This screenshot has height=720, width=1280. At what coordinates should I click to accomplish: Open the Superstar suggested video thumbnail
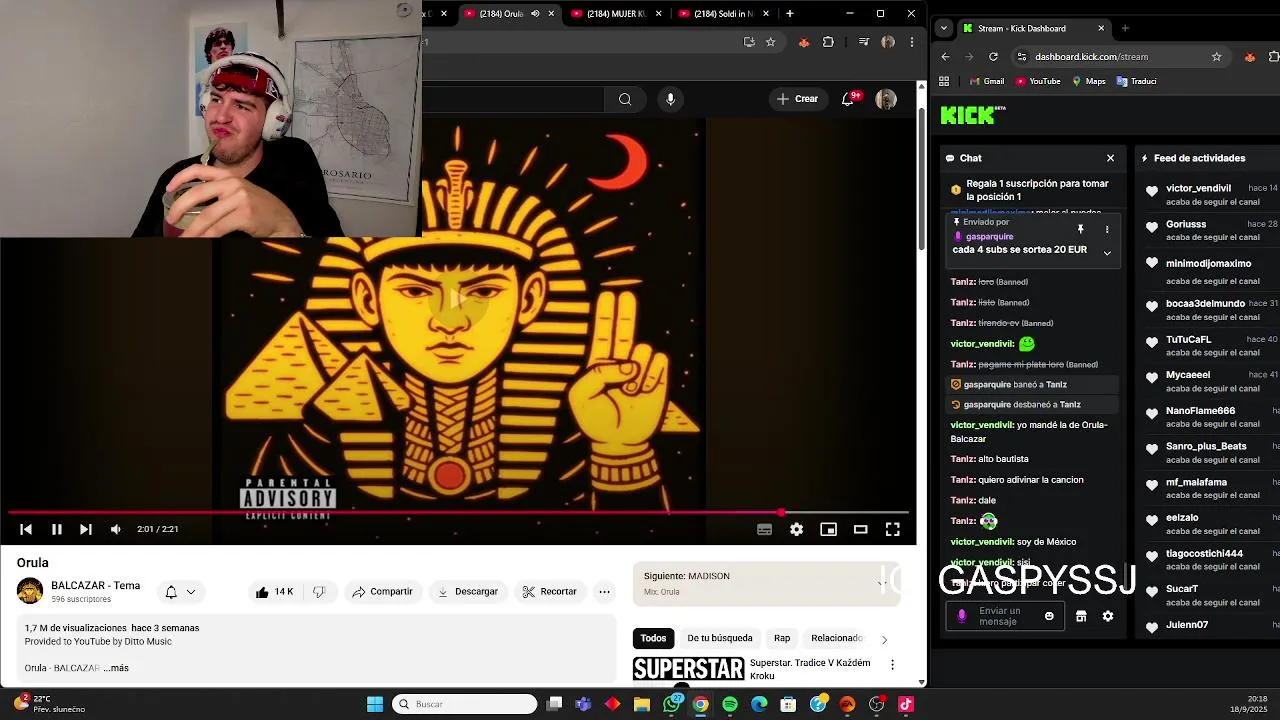click(x=689, y=669)
